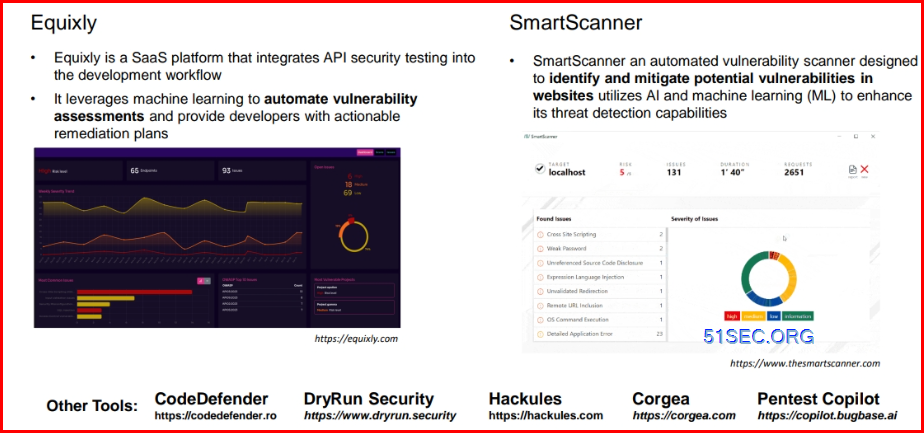The width and height of the screenshot is (924, 433).
Task: Click the blue low severity legend swatch
Action: click(x=774, y=316)
